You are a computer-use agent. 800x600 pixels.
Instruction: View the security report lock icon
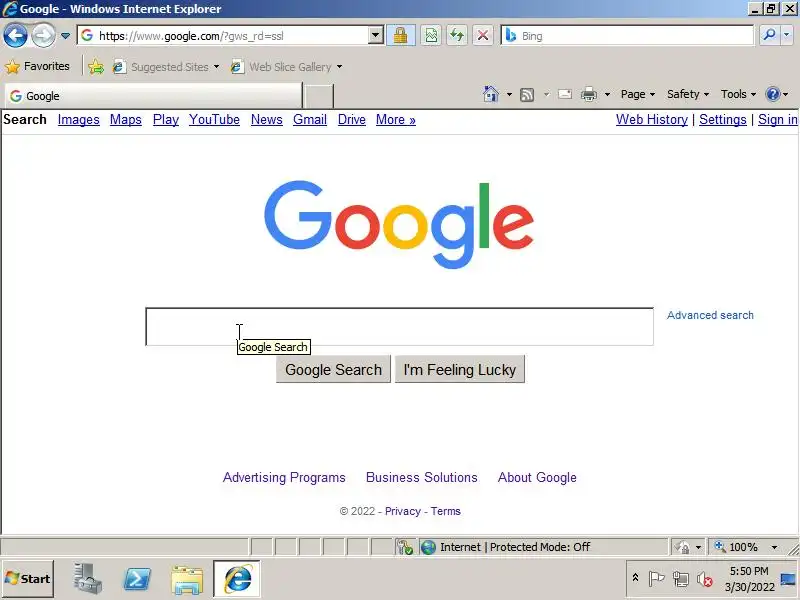point(401,36)
